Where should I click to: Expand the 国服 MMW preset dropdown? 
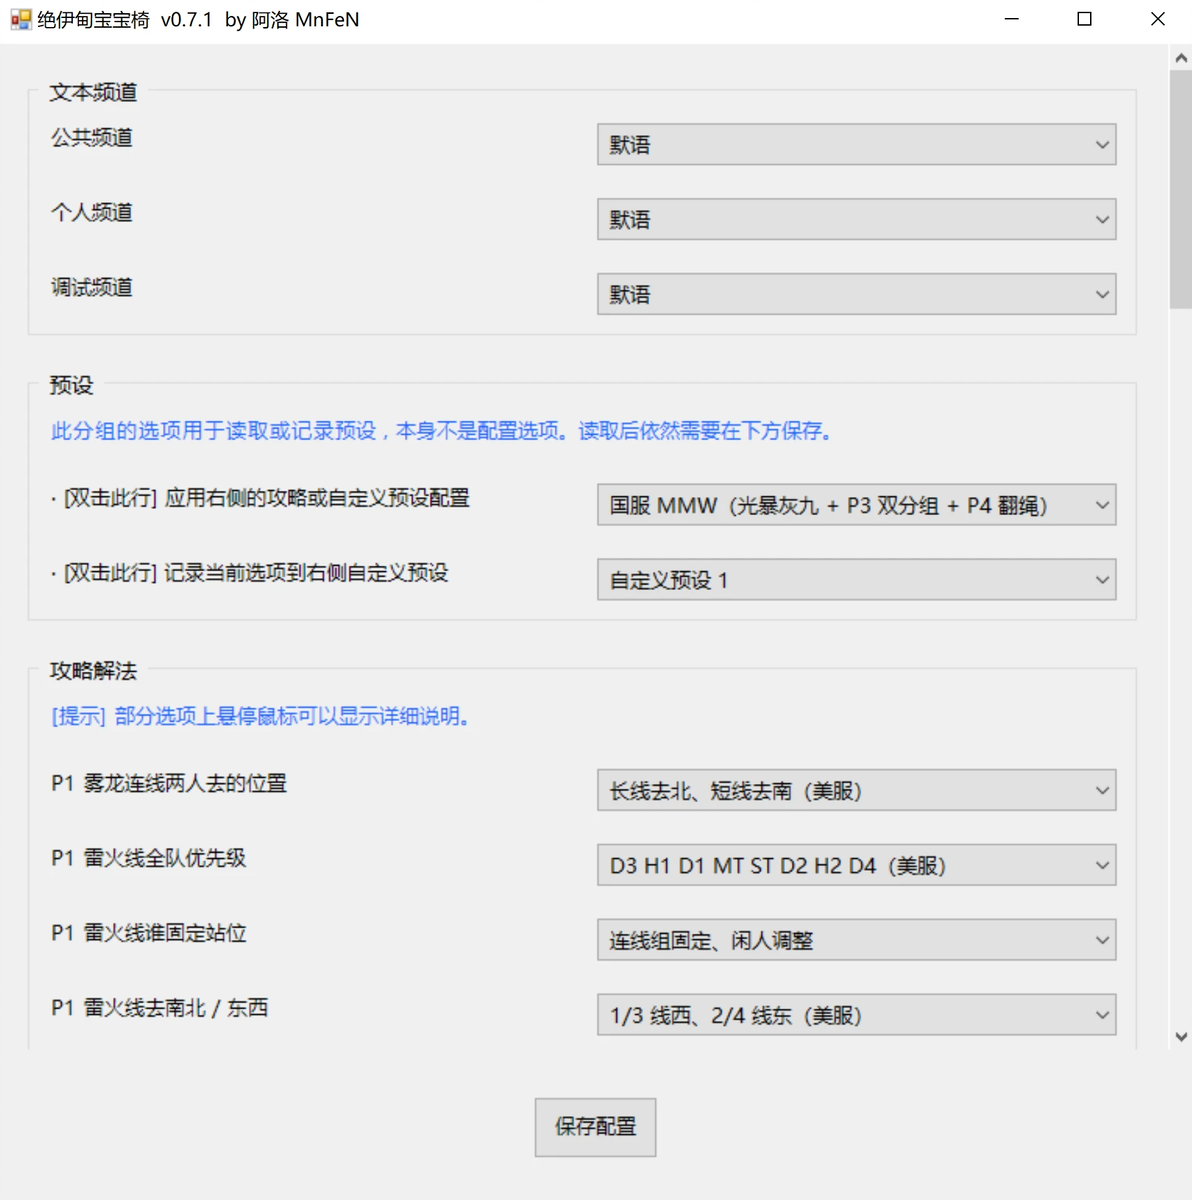pyautogui.click(x=856, y=505)
